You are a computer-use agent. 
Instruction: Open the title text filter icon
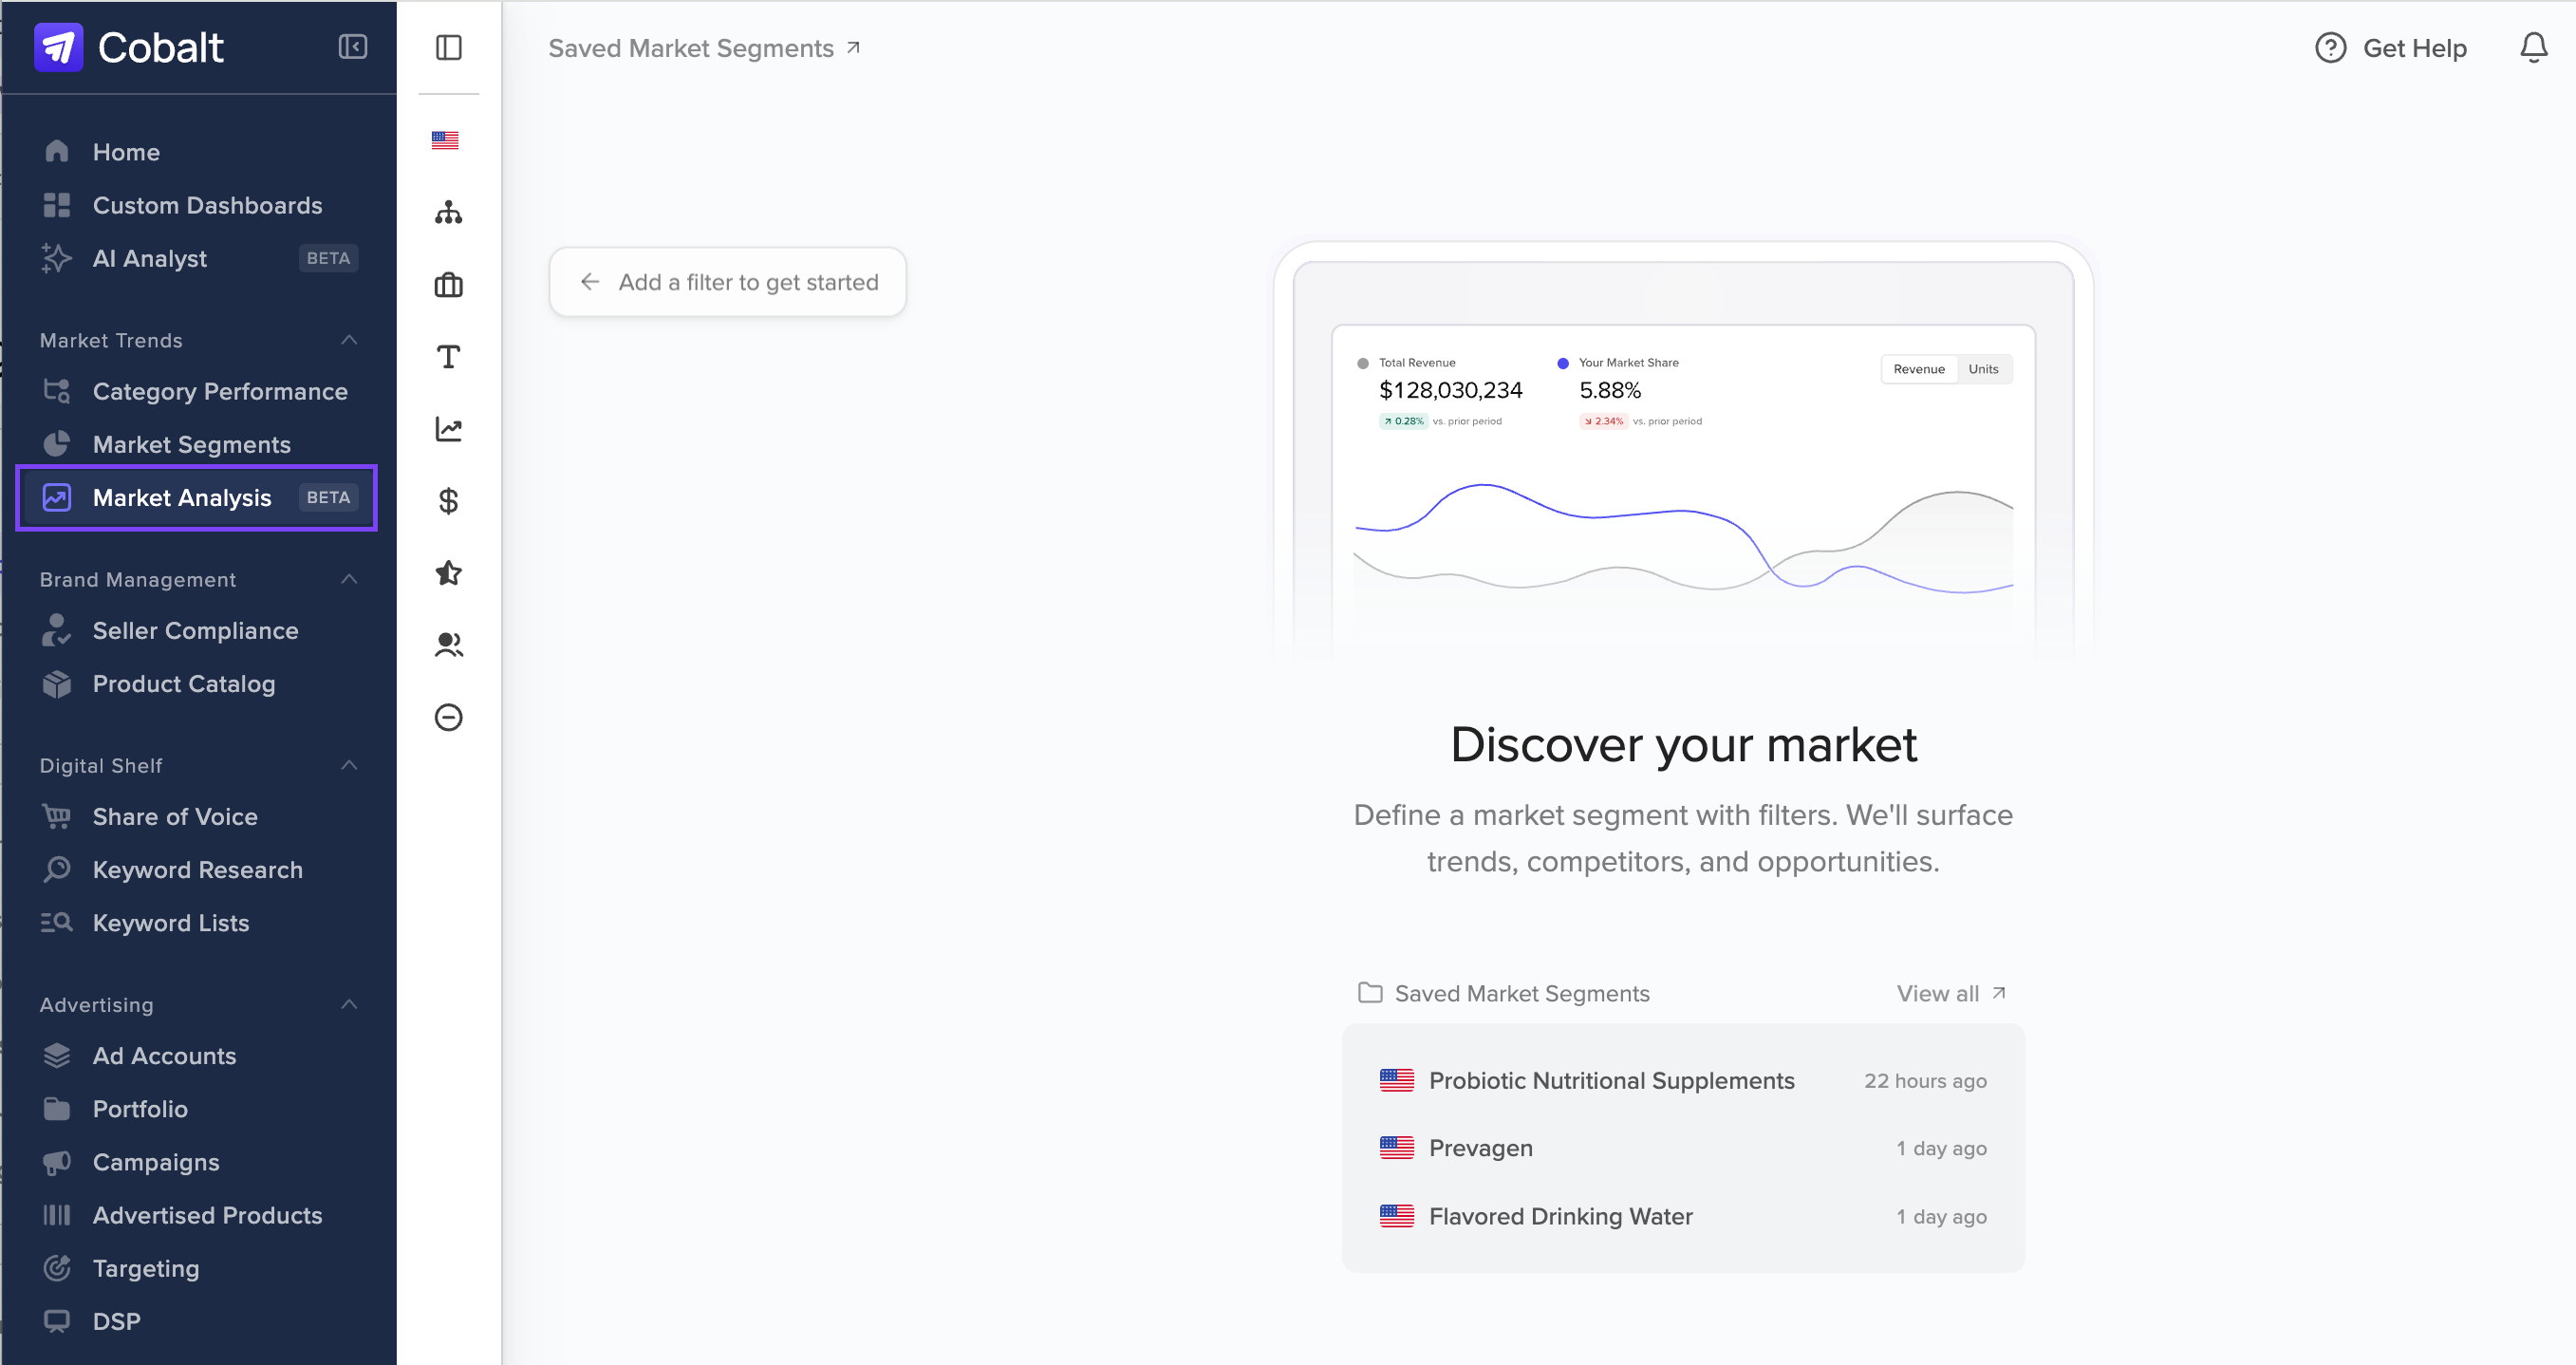[449, 357]
